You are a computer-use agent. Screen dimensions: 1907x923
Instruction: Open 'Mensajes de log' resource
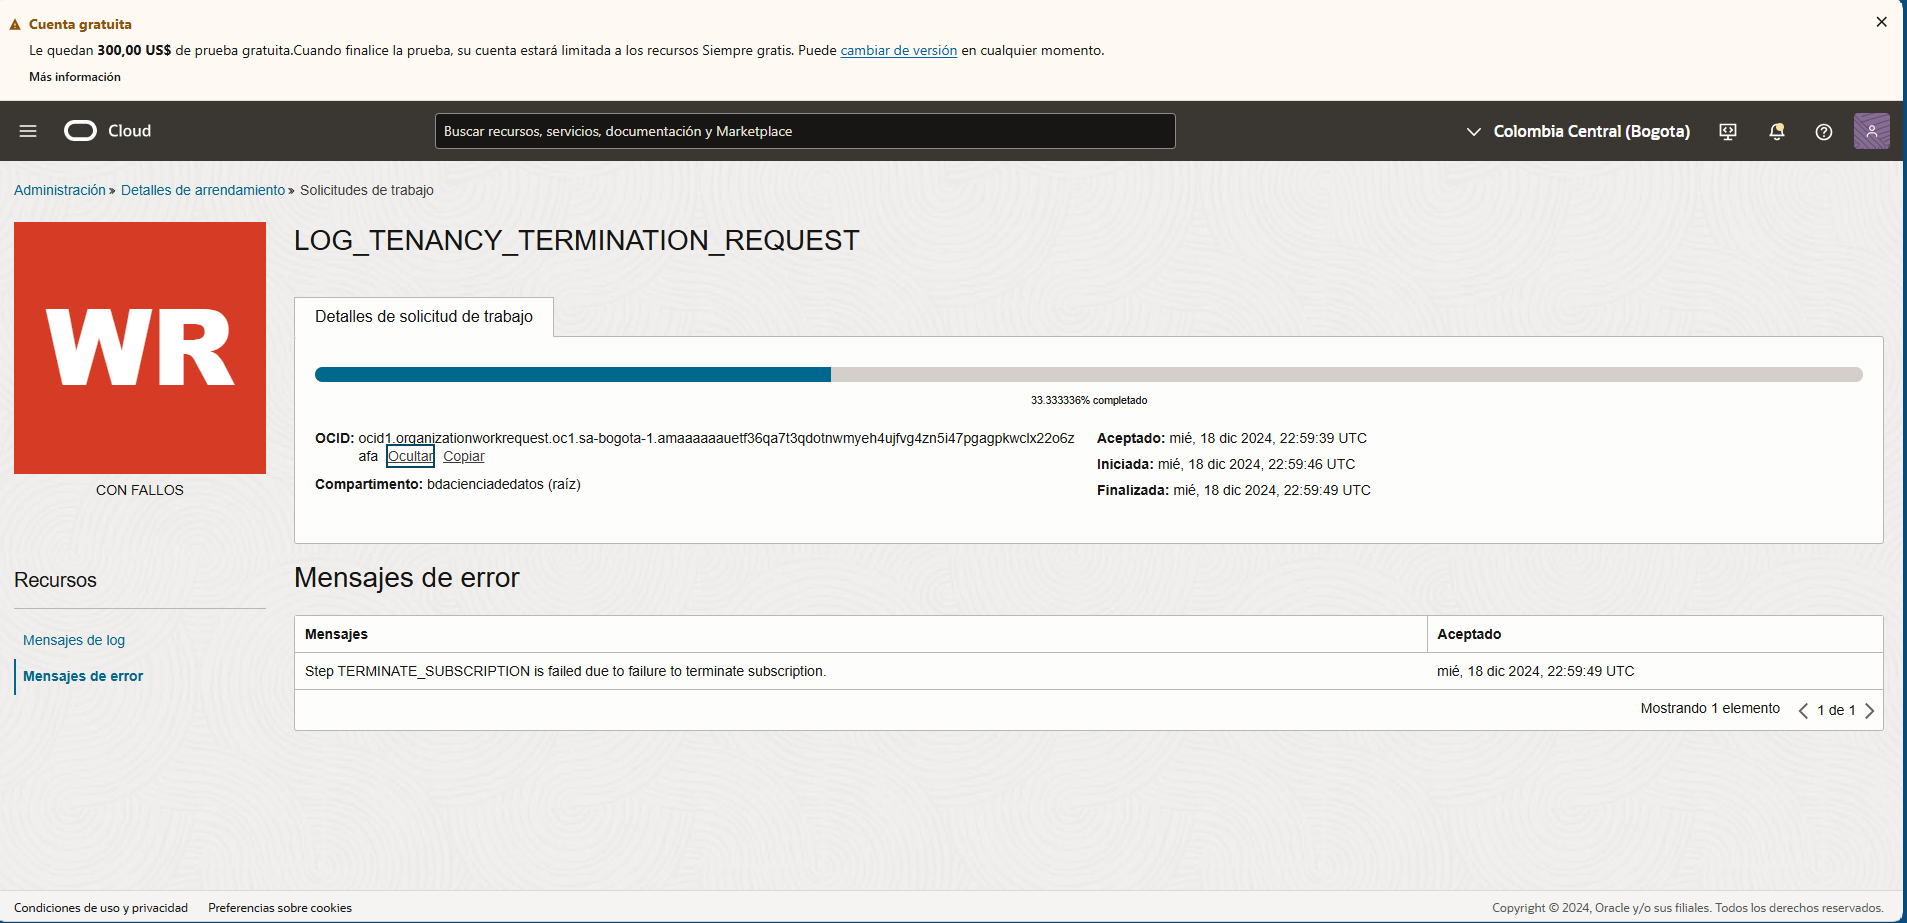[x=74, y=640]
